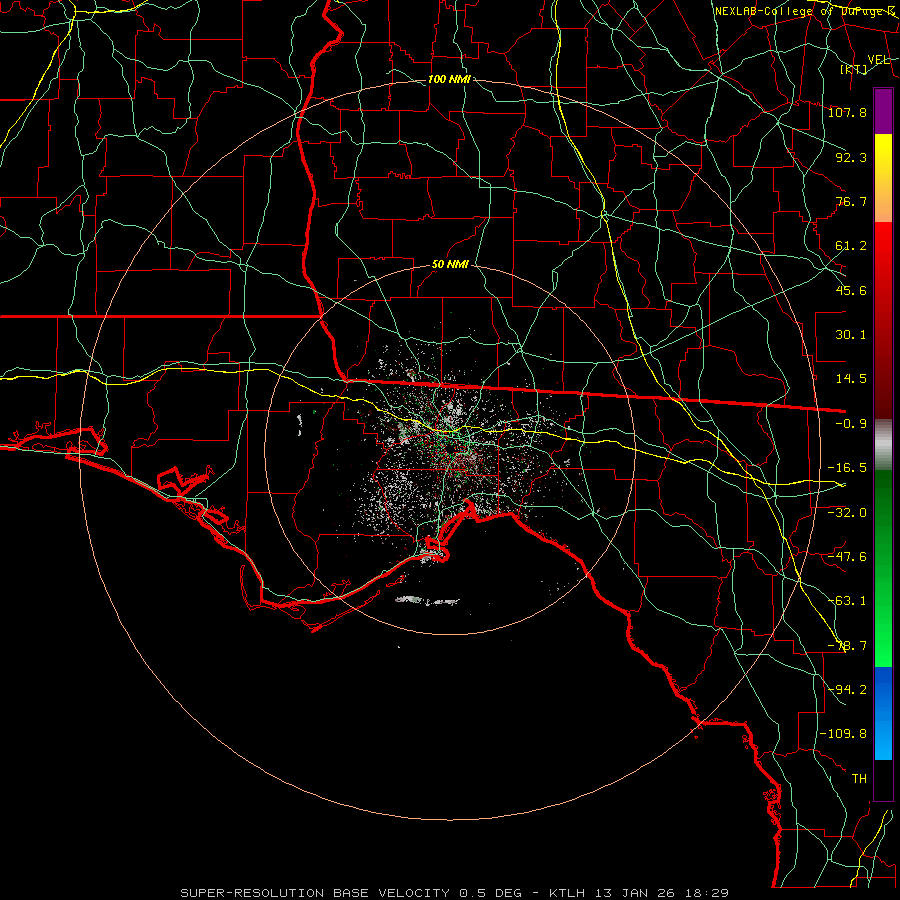Click the TH label under the scale

click(x=859, y=779)
